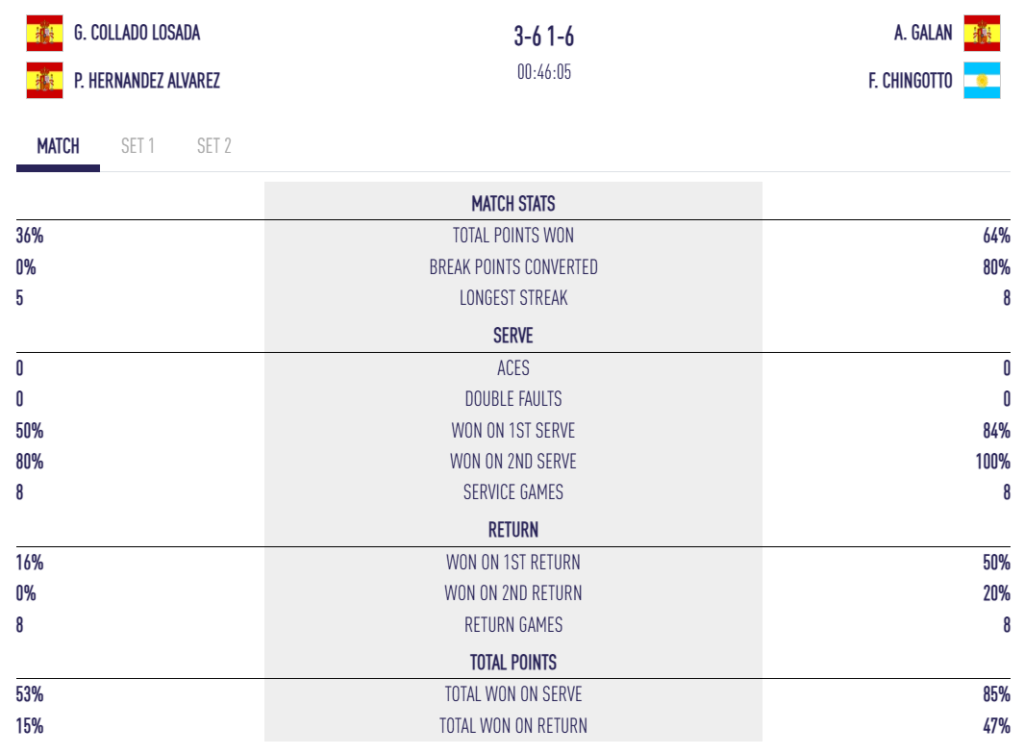Open P. Hernandez Alvarez player name
This screenshot has height=754, width=1024.
coord(147,80)
